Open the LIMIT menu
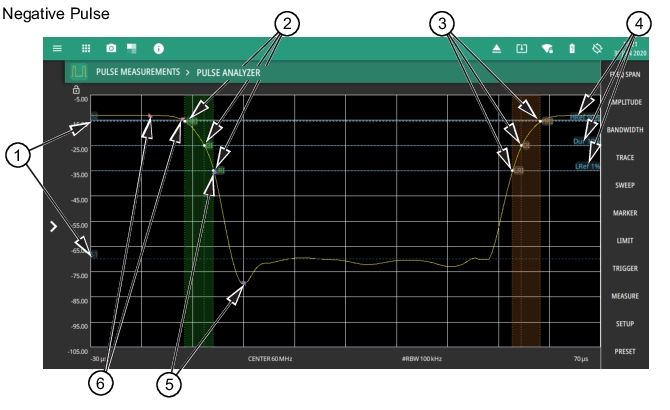The image size is (670, 410). [x=625, y=241]
